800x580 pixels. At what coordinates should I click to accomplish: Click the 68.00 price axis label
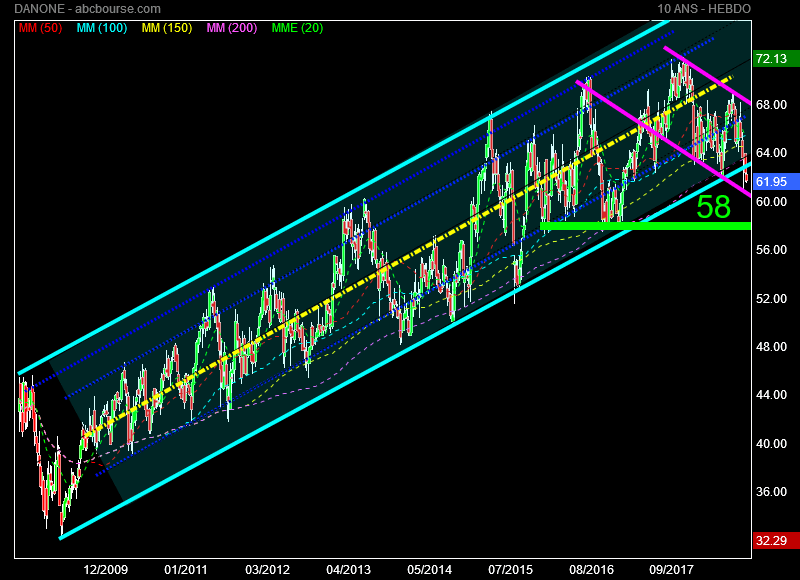click(771, 105)
